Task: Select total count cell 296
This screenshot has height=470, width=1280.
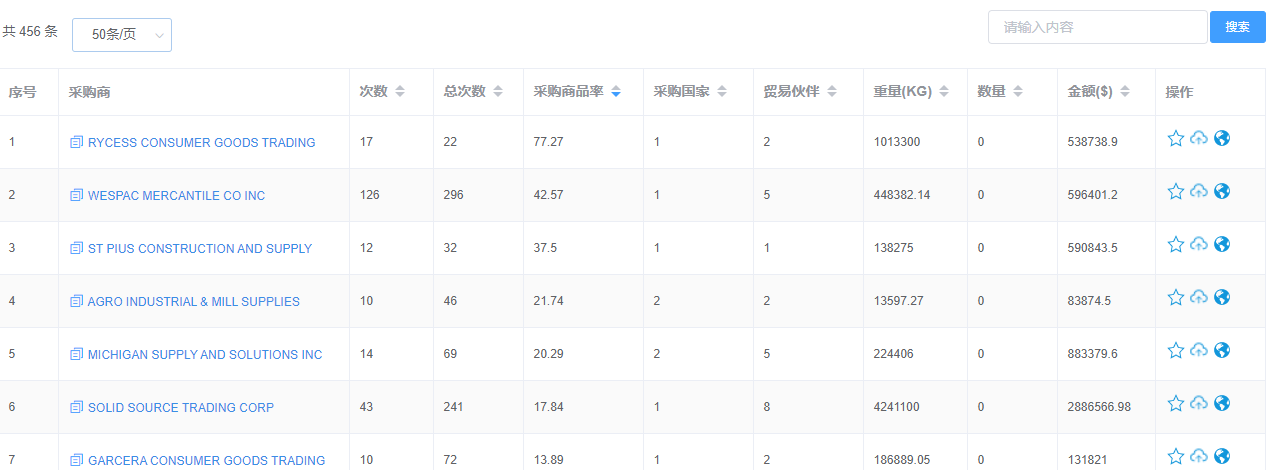Action: (454, 195)
